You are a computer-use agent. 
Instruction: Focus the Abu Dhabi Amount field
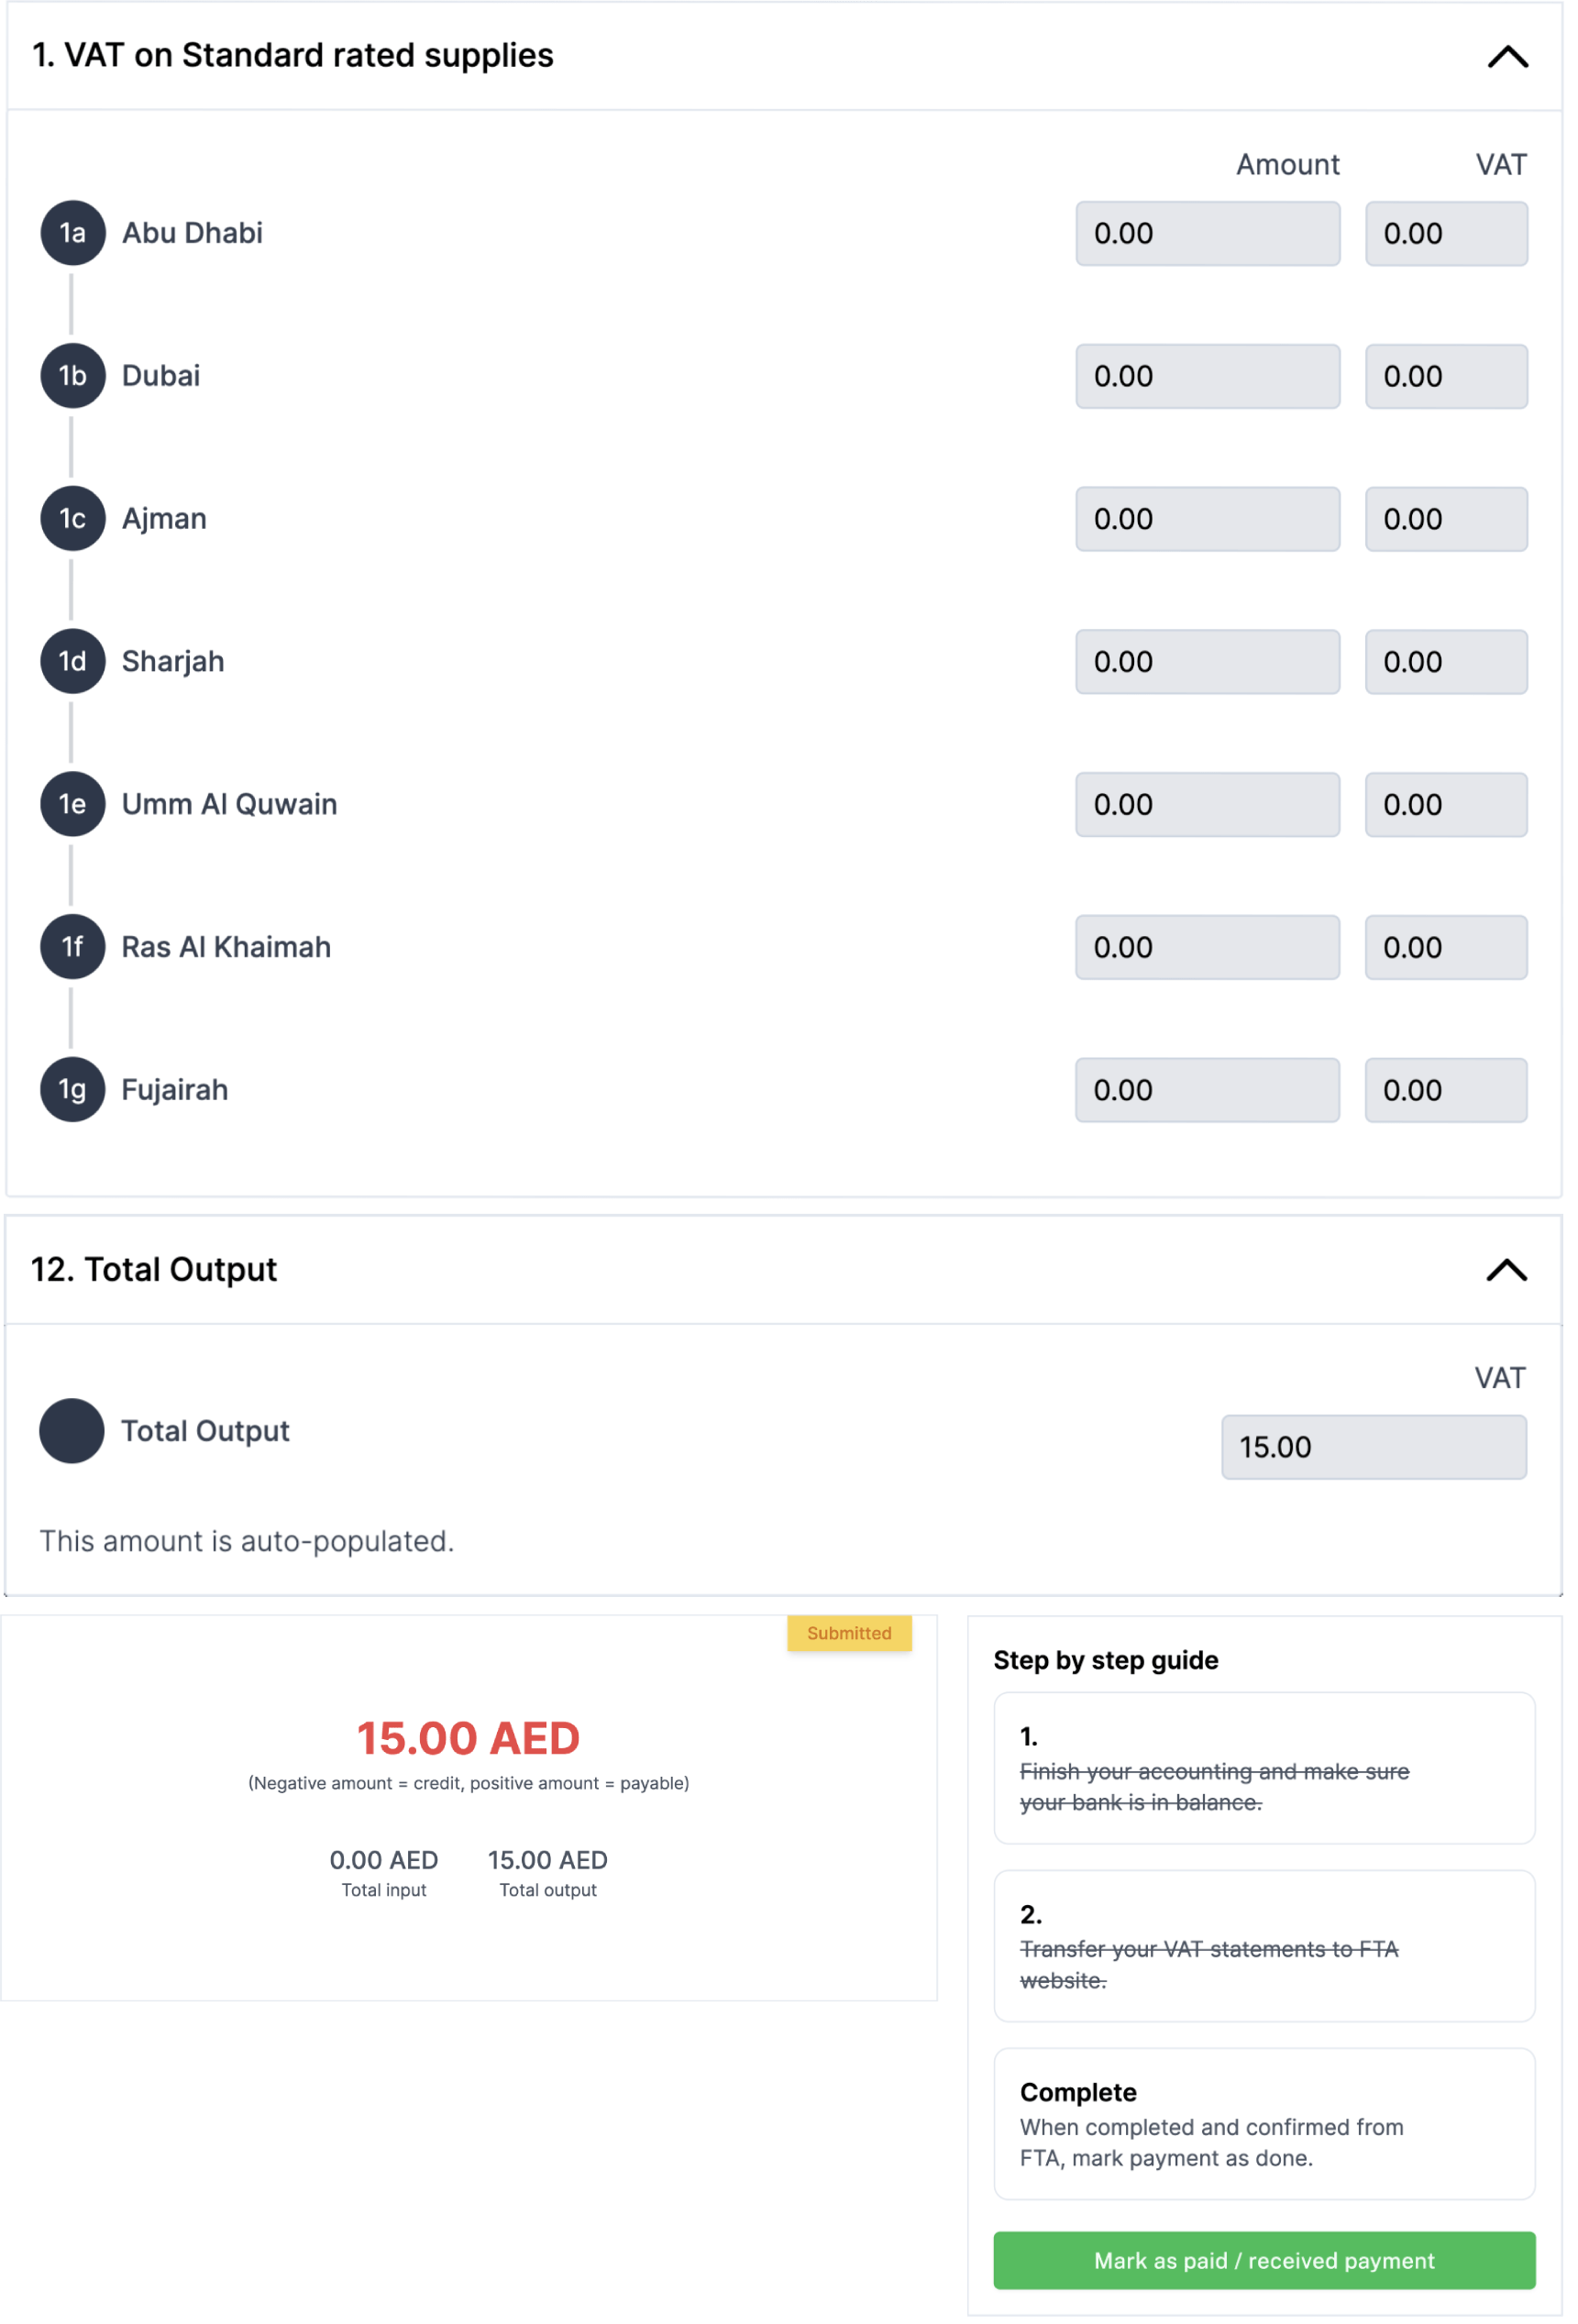click(x=1207, y=234)
